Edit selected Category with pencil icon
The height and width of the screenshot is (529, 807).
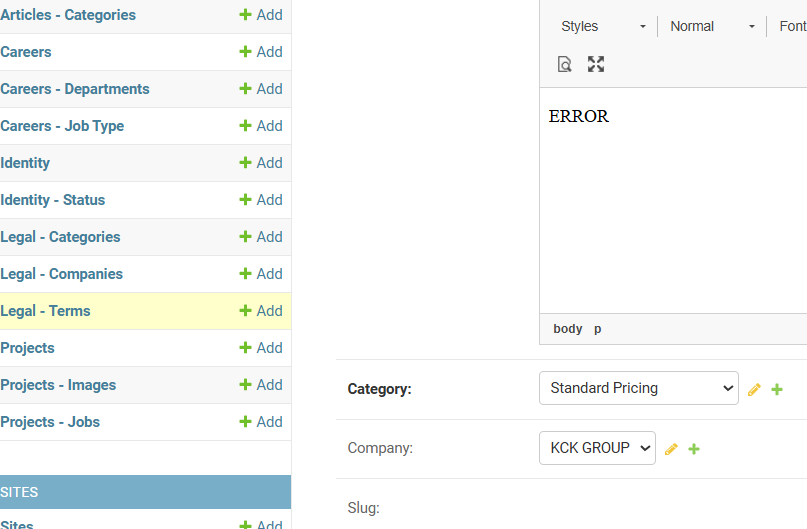(x=754, y=389)
